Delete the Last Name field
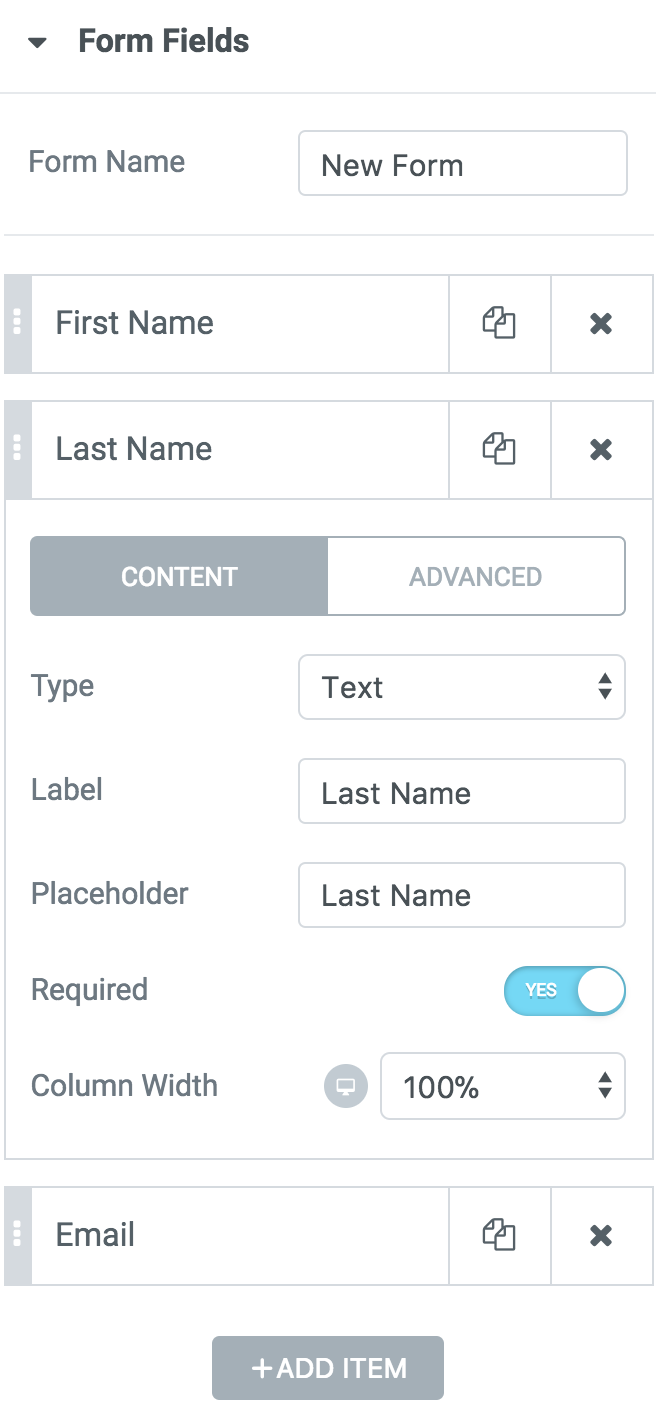Screen dimensions: 656x1410 click(x=601, y=450)
